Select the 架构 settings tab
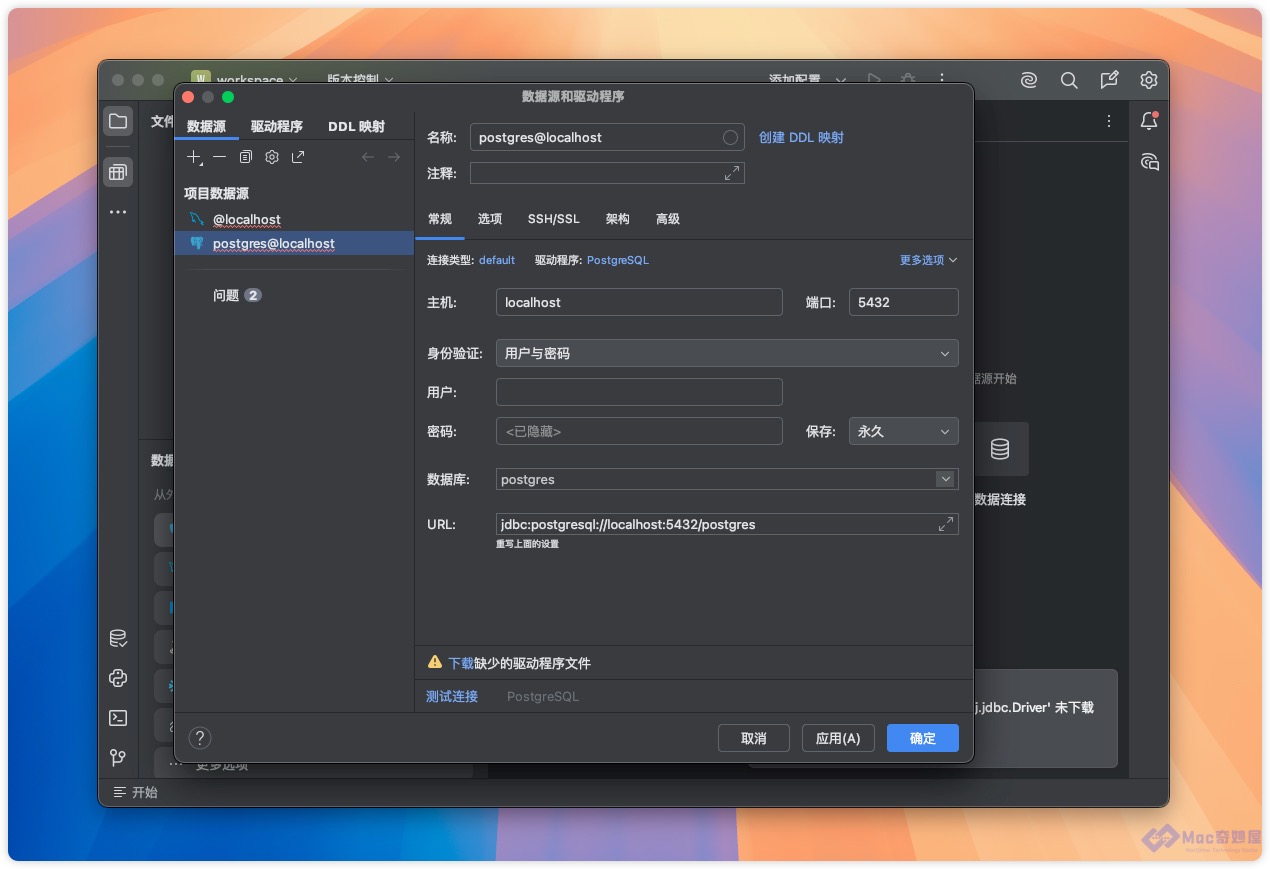This screenshot has width=1270, height=869. [618, 219]
